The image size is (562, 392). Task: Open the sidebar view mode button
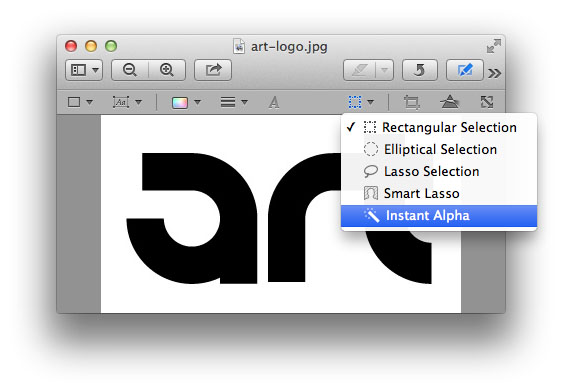[x=84, y=70]
